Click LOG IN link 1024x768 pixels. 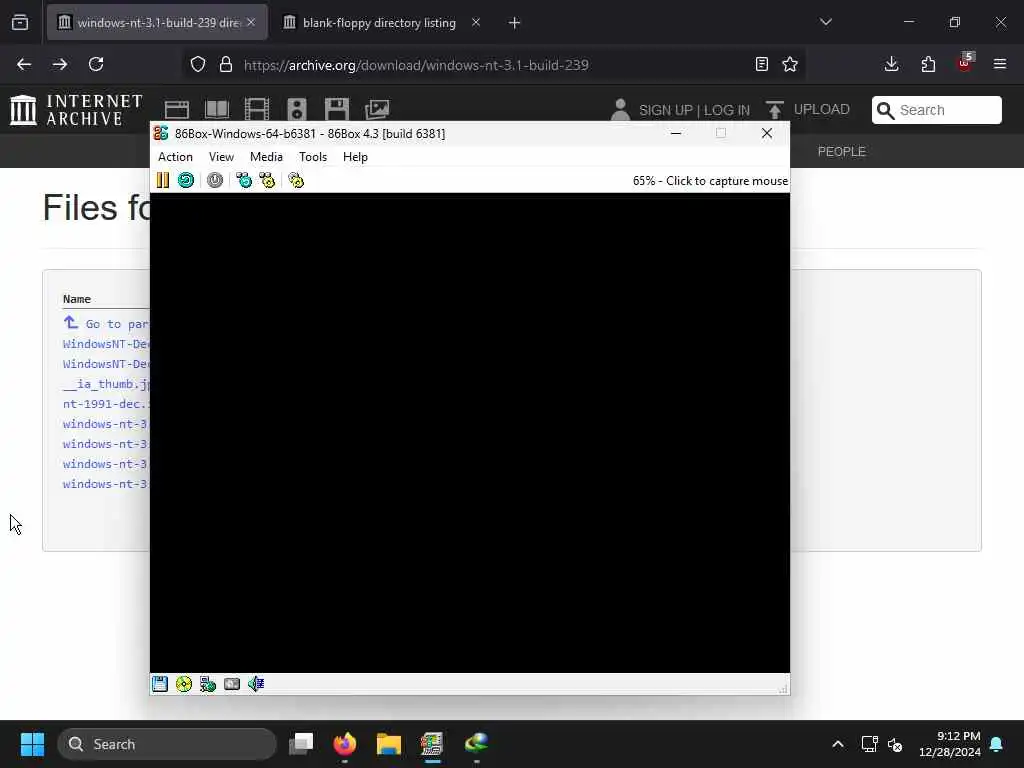coord(727,110)
